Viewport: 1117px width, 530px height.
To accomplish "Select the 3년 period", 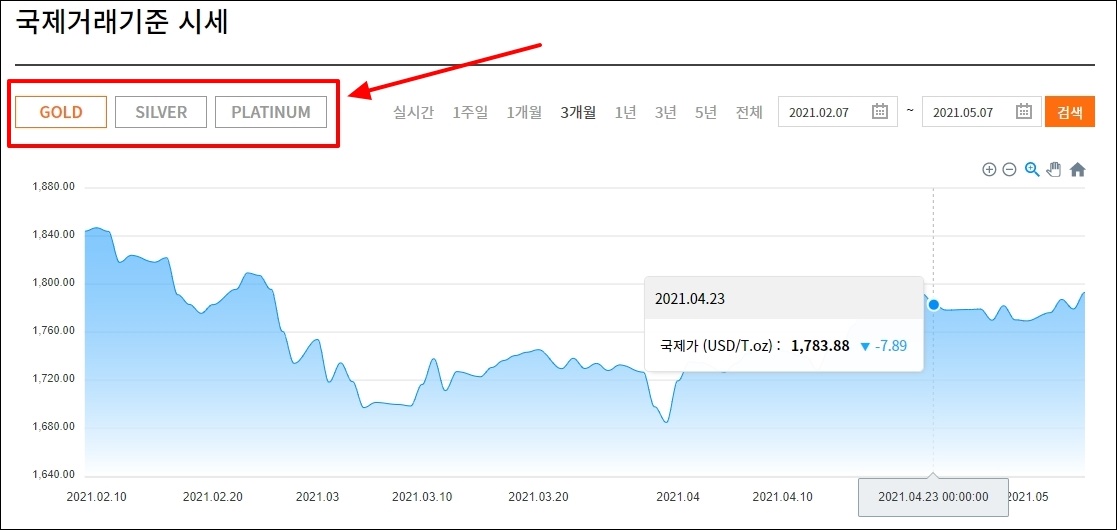I will (x=665, y=113).
